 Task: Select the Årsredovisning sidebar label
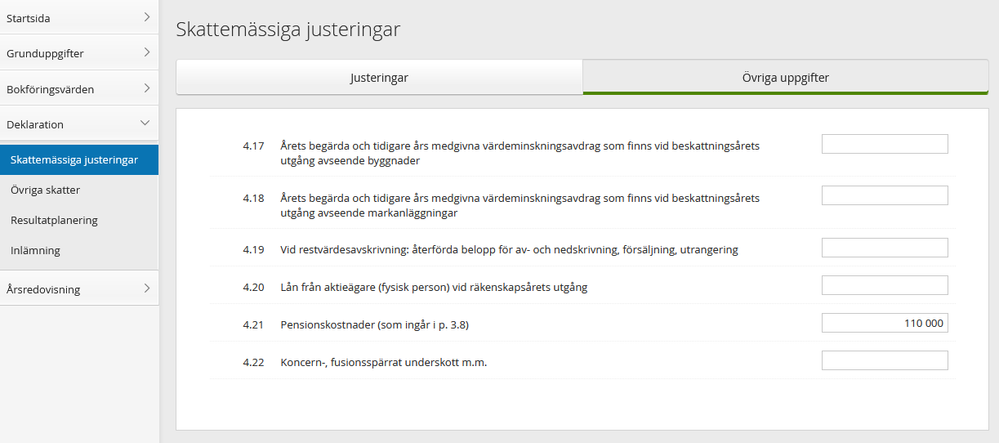[43, 290]
